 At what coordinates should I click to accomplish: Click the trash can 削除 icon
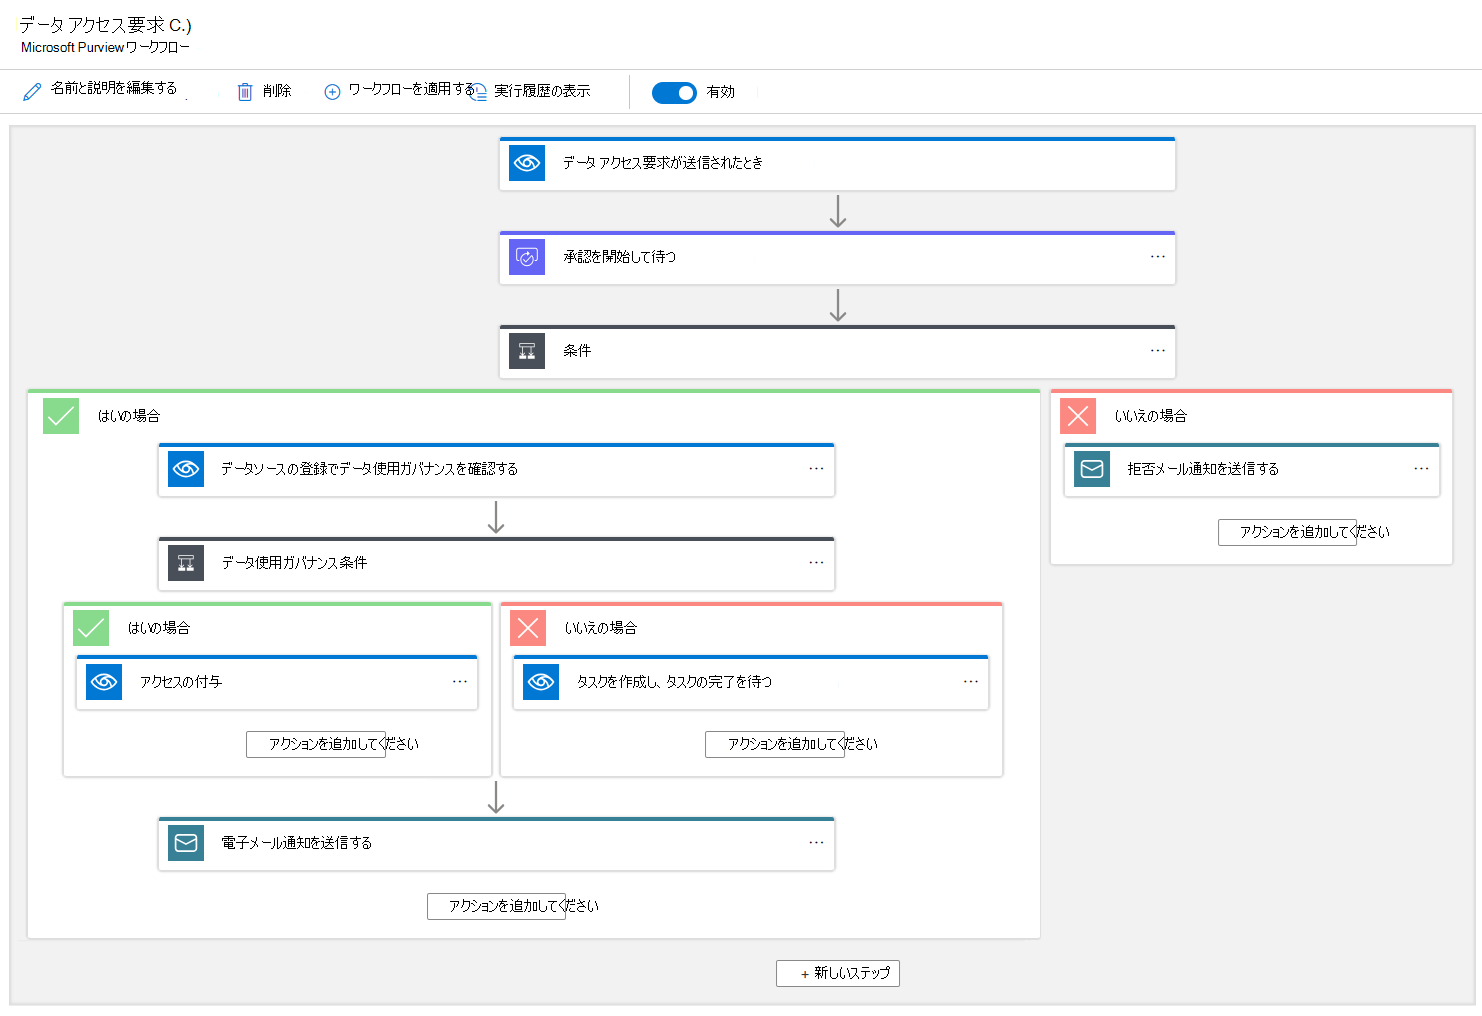click(245, 92)
